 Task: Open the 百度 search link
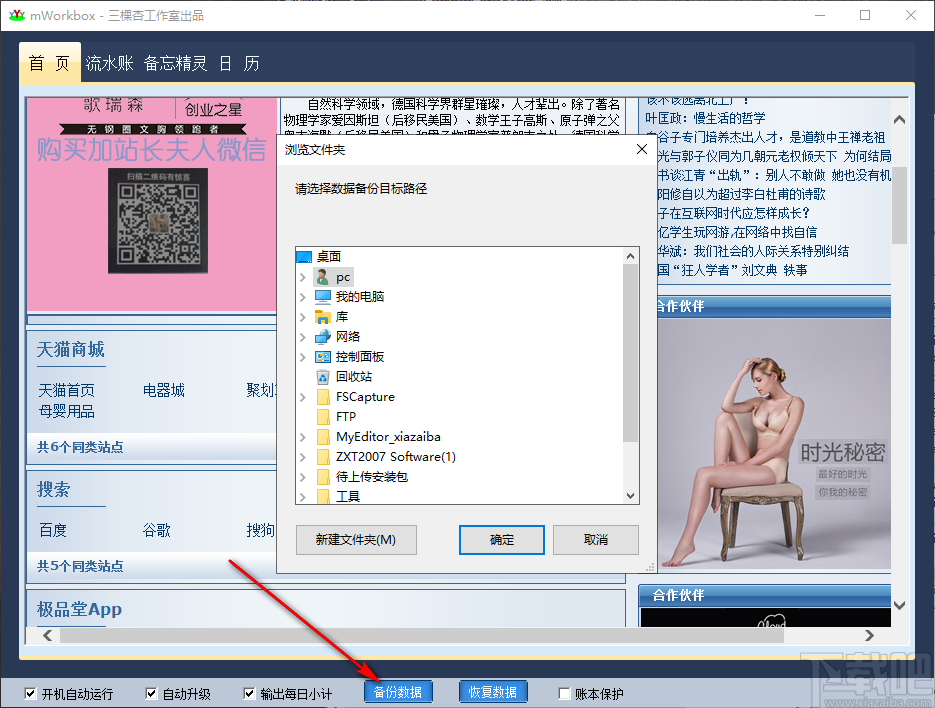52,530
